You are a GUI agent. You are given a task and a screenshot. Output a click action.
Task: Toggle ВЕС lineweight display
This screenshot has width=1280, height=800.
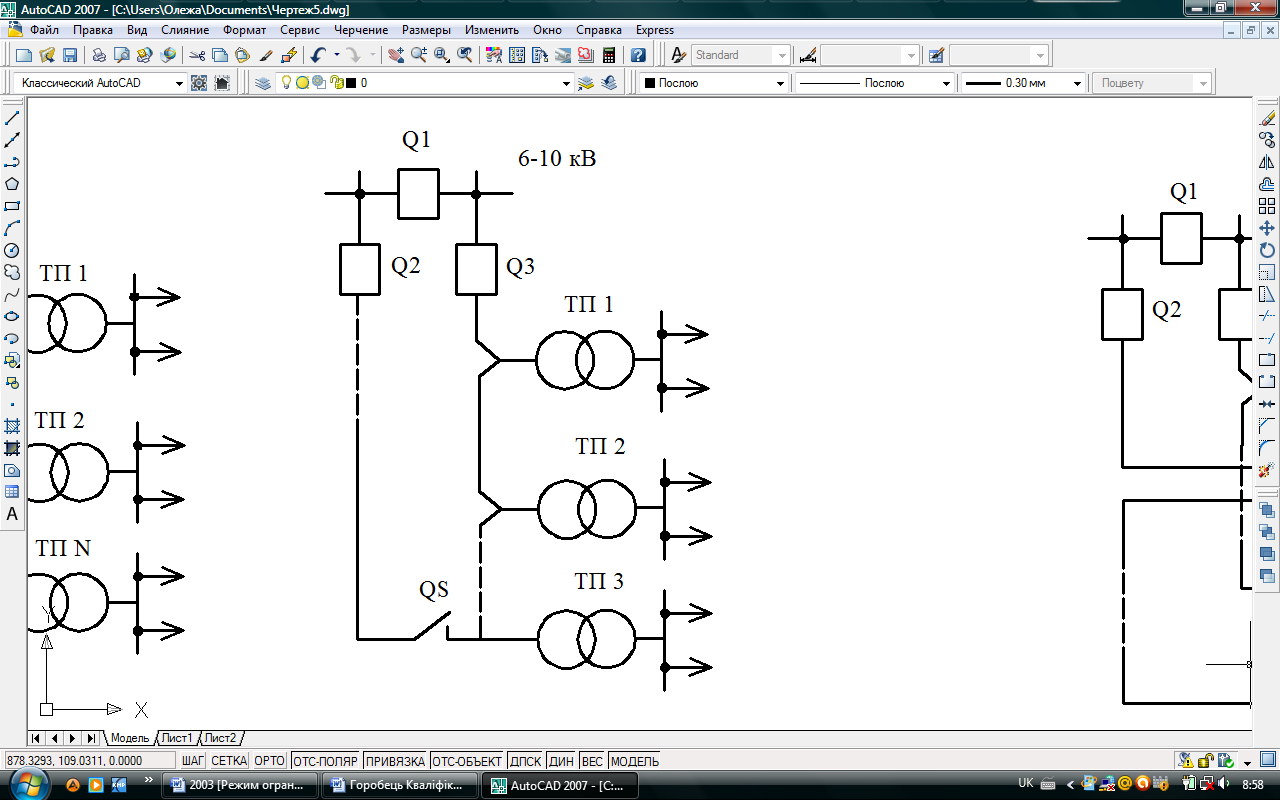[592, 761]
